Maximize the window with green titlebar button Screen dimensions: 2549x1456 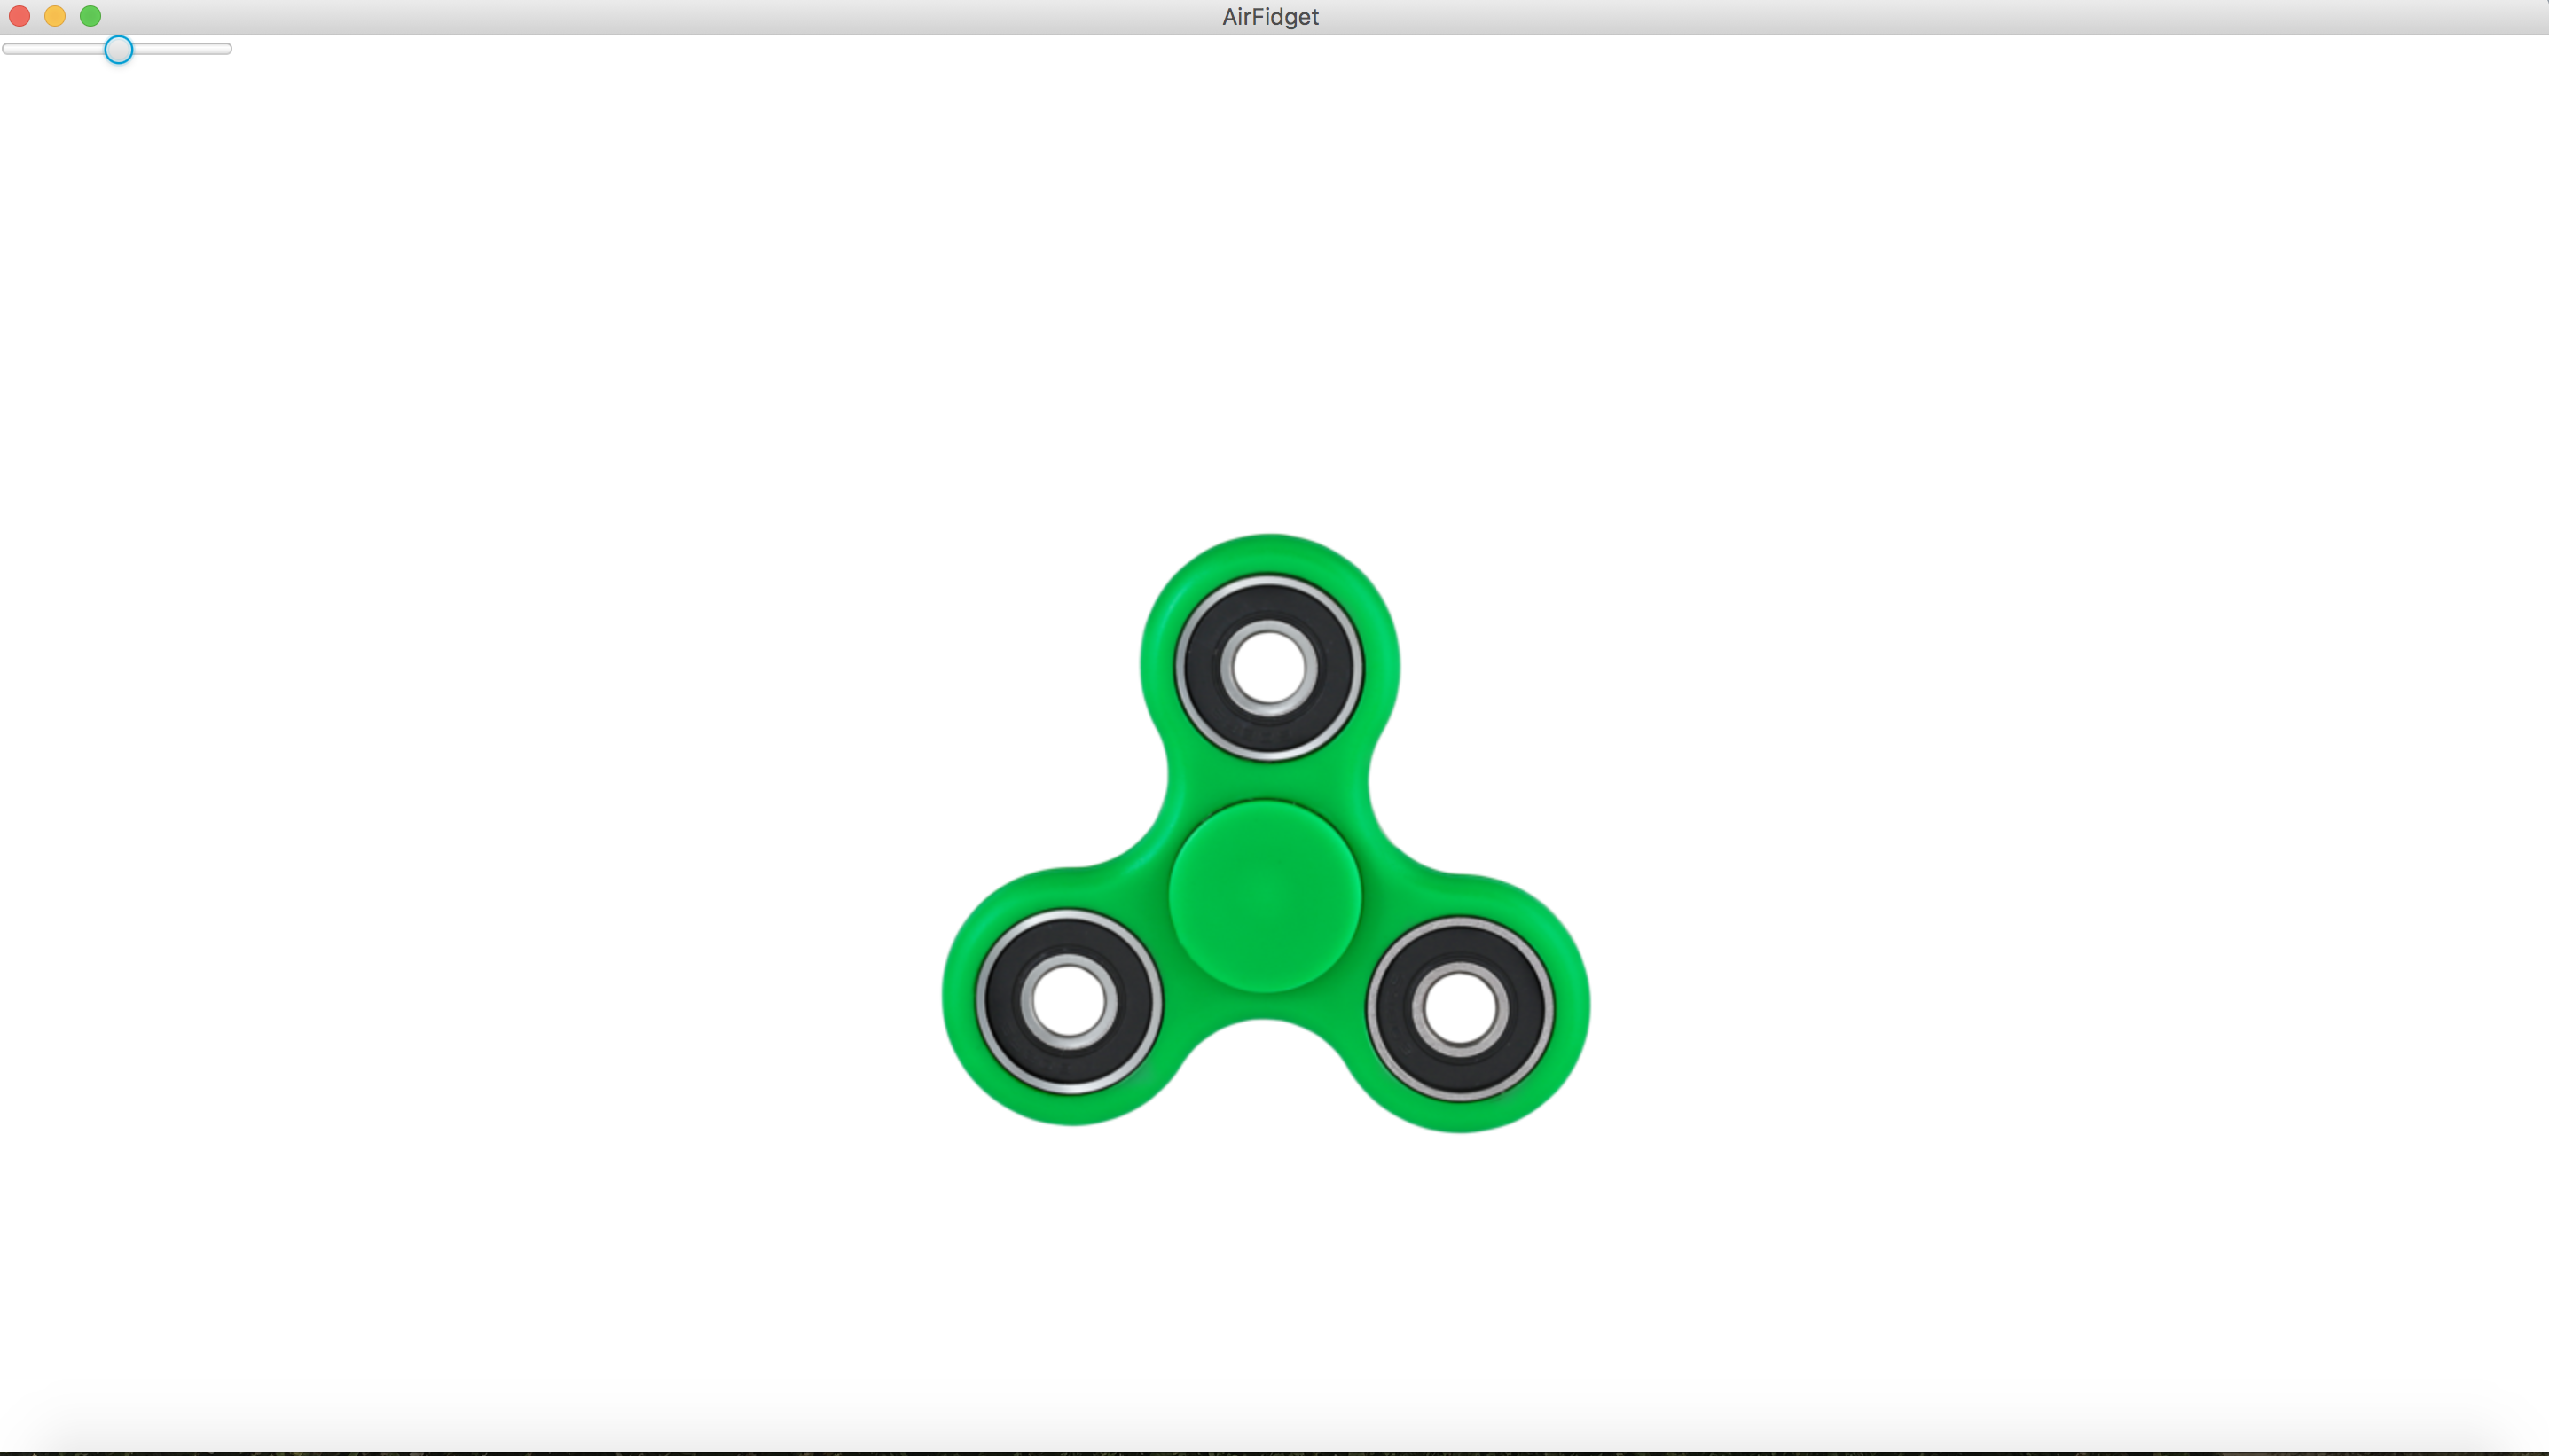tap(90, 16)
